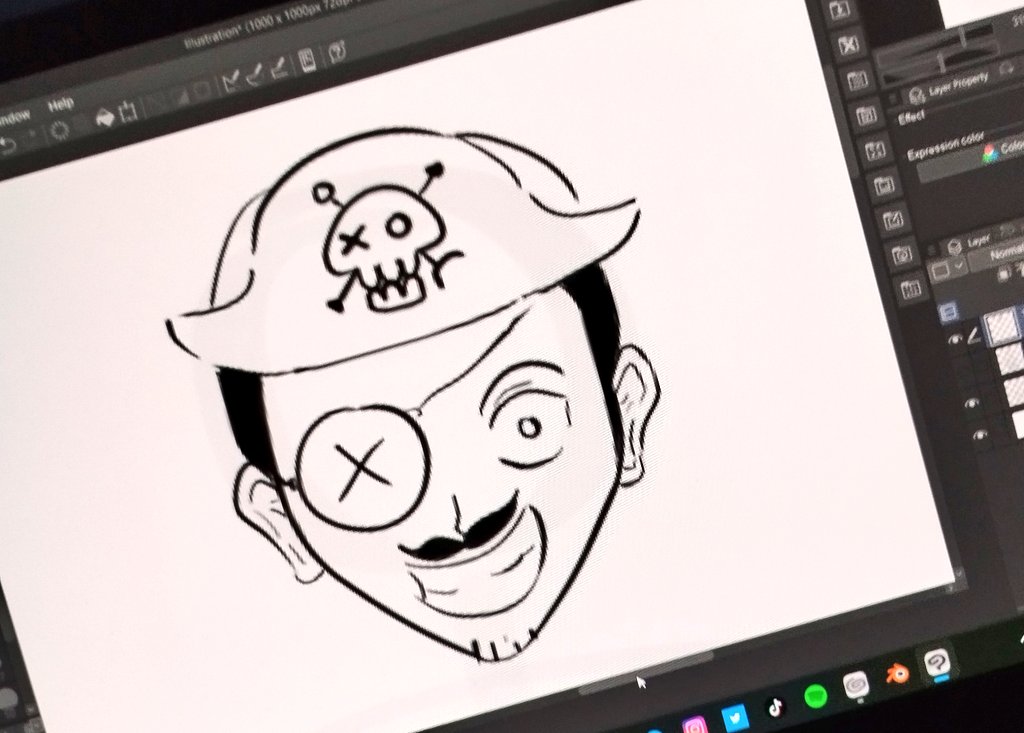Viewport: 1024px width, 733px height.
Task: Open Clip Studio Paint from the taskbar
Action: (x=938, y=664)
